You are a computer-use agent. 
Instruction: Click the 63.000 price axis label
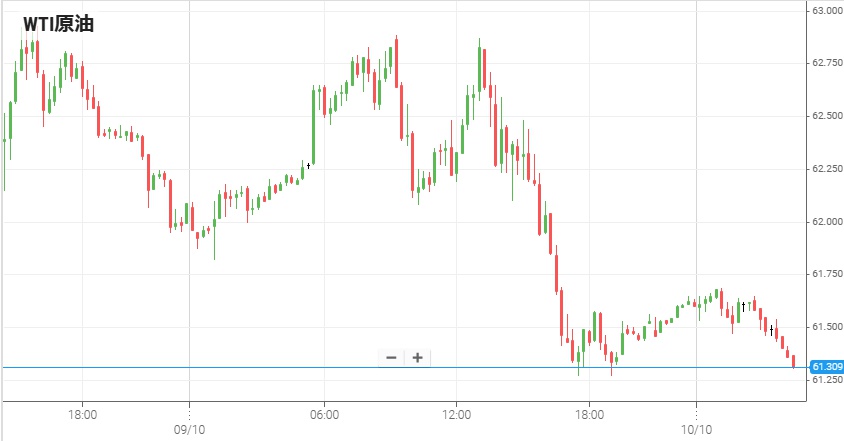point(825,10)
